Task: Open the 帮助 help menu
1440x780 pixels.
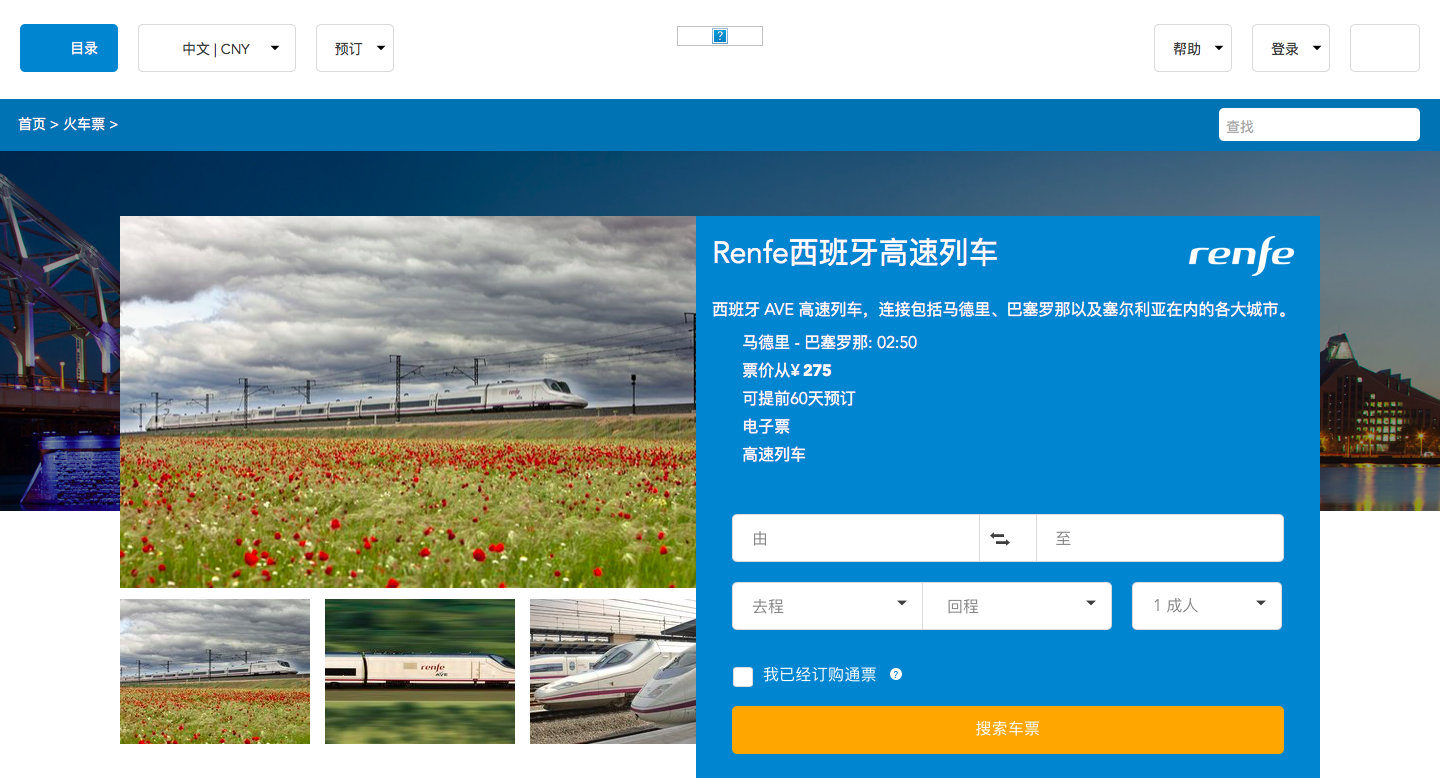Action: pos(1192,48)
